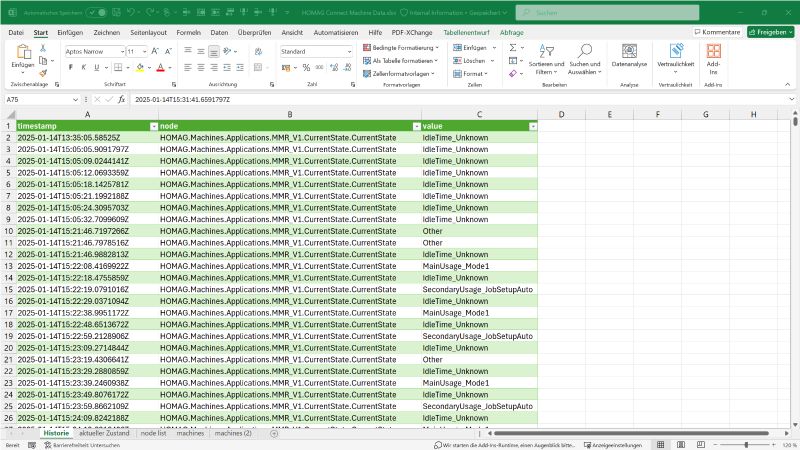800x450 pixels.
Task: Apply font color letter A icon
Action: 160,67
